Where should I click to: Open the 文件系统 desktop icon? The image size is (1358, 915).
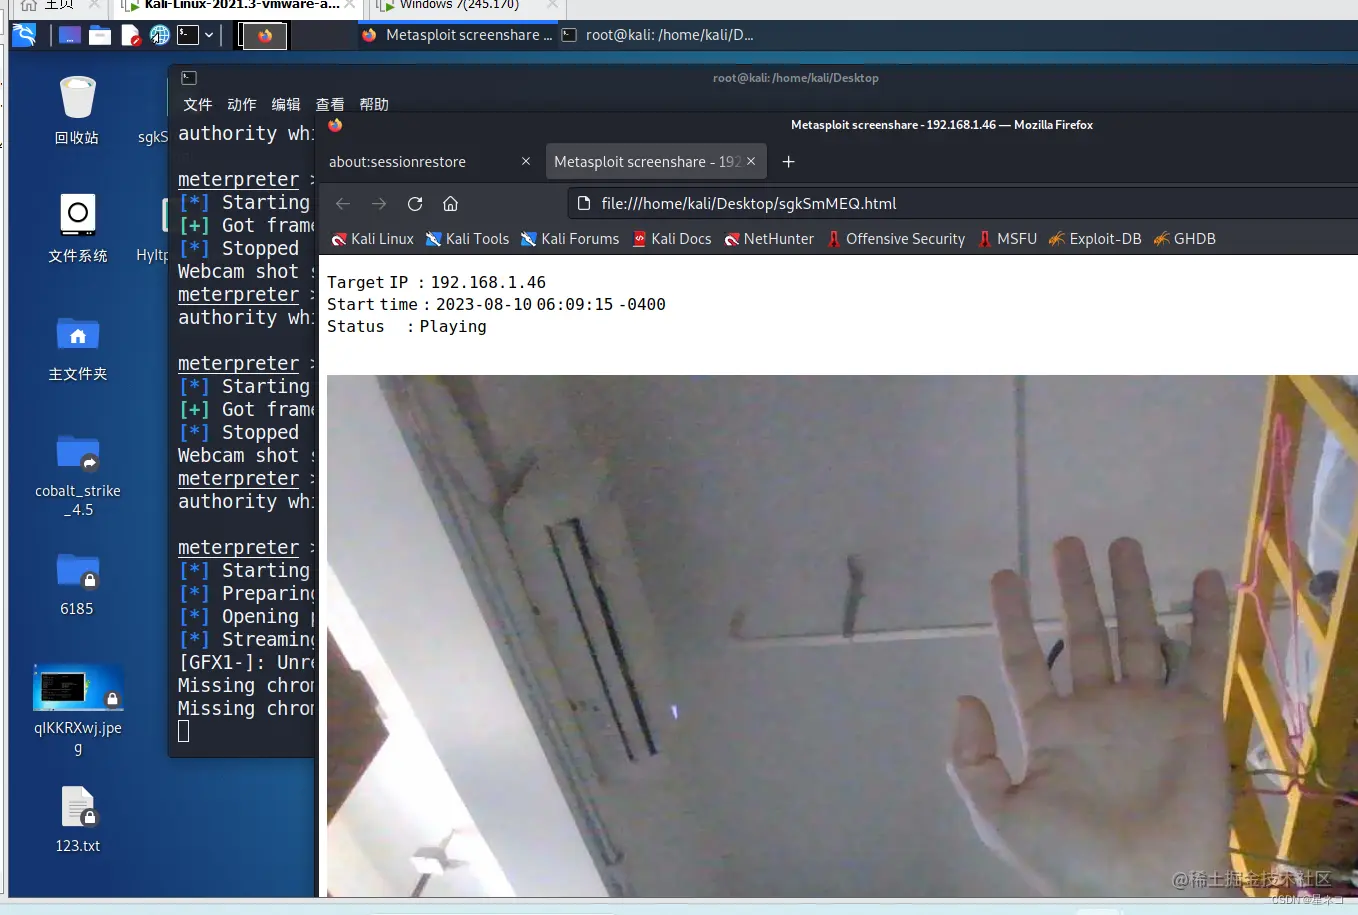tap(77, 228)
